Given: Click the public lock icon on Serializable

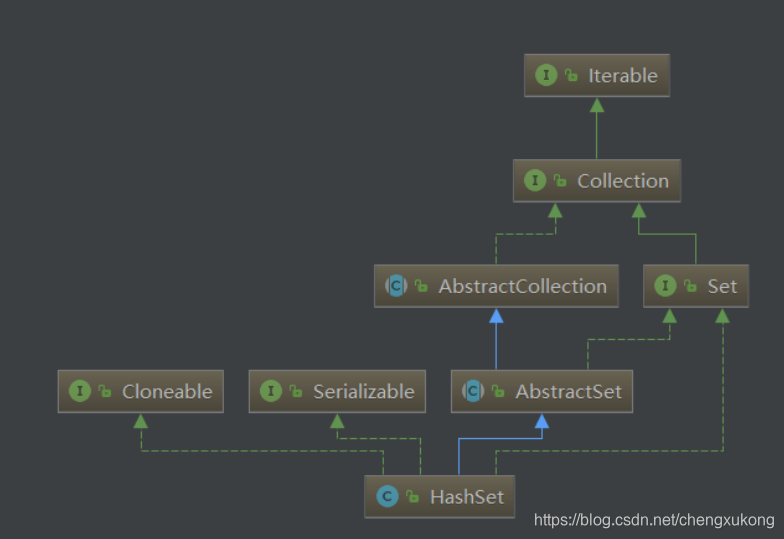Looking at the screenshot, I should [296, 391].
